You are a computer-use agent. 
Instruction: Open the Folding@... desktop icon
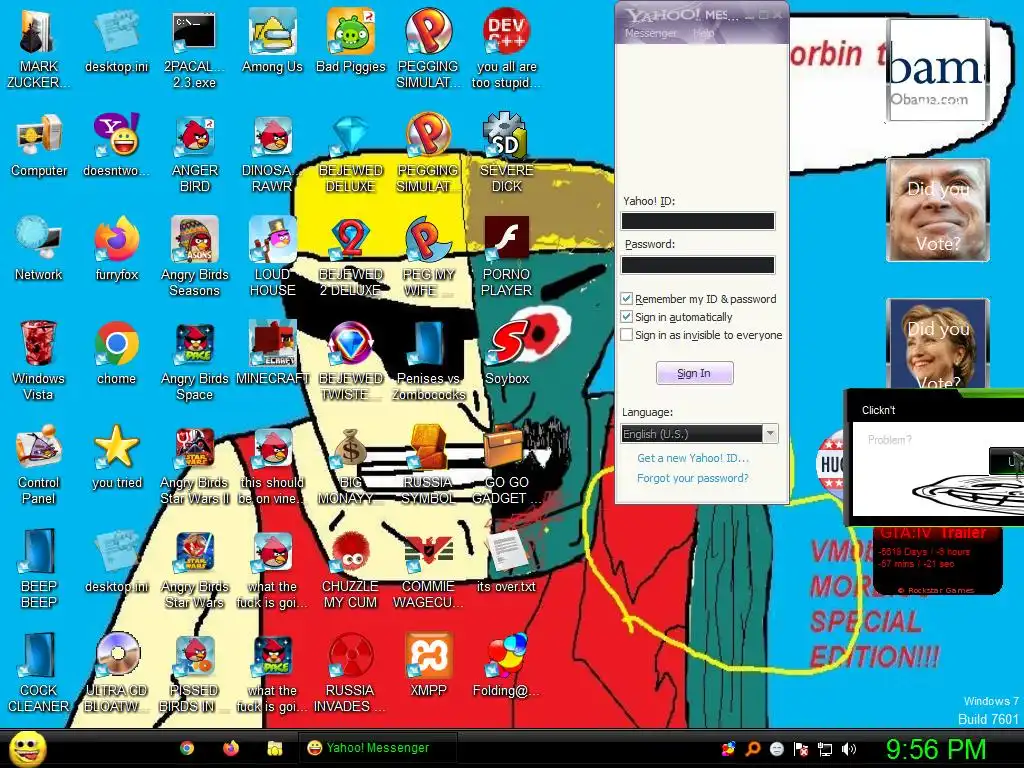pyautogui.click(x=507, y=664)
